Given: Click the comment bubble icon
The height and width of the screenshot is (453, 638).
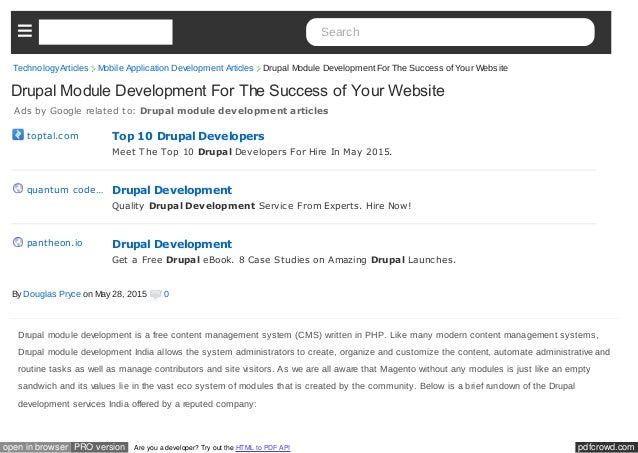Looking at the screenshot, I should coord(156,294).
